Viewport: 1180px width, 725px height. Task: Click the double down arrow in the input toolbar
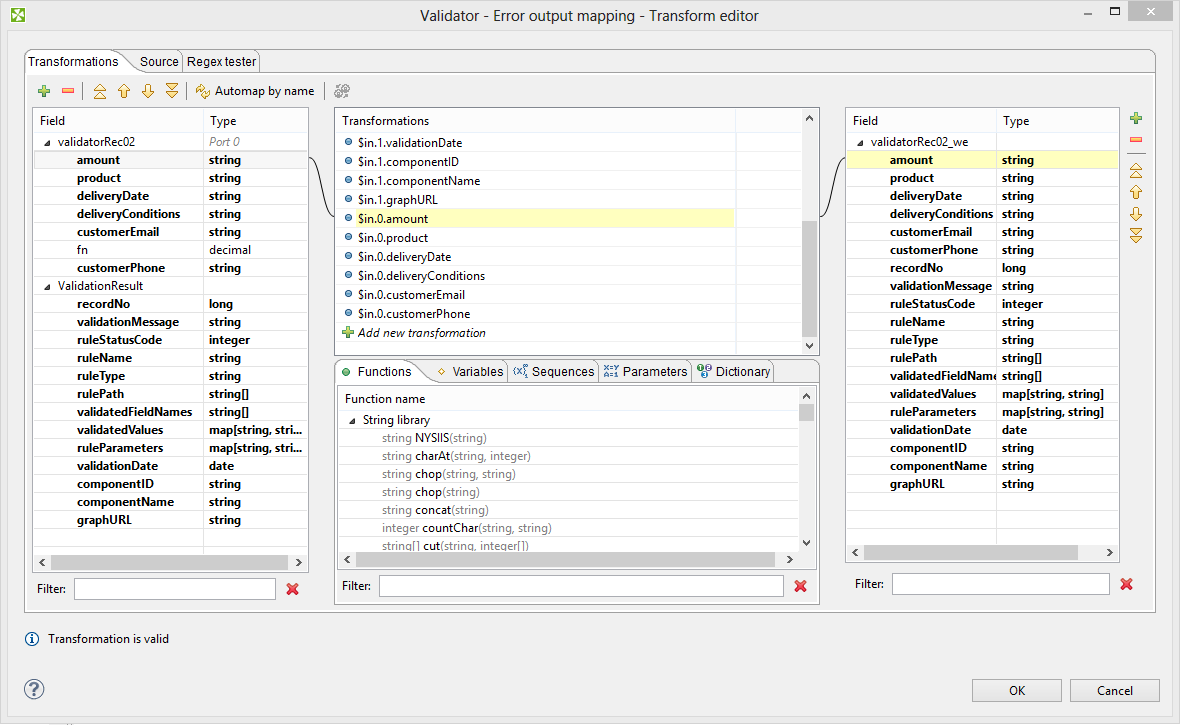pyautogui.click(x=172, y=91)
